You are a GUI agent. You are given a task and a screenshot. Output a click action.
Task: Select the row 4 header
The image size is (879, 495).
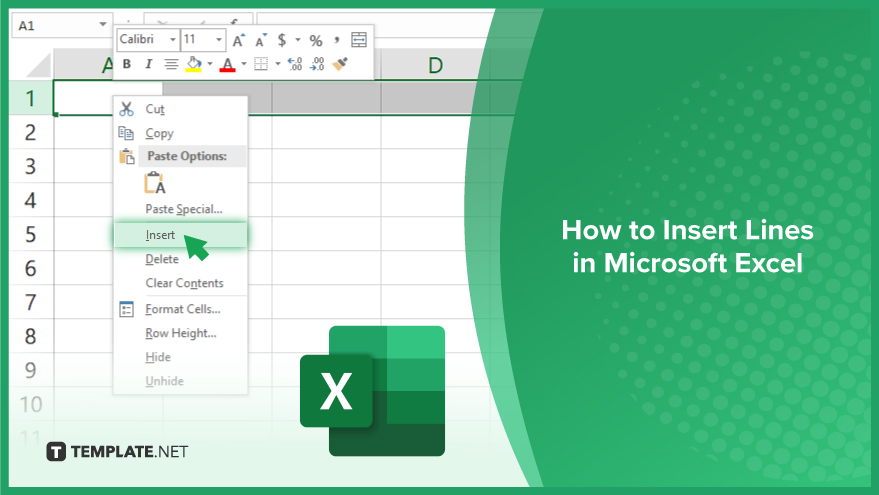(x=31, y=200)
